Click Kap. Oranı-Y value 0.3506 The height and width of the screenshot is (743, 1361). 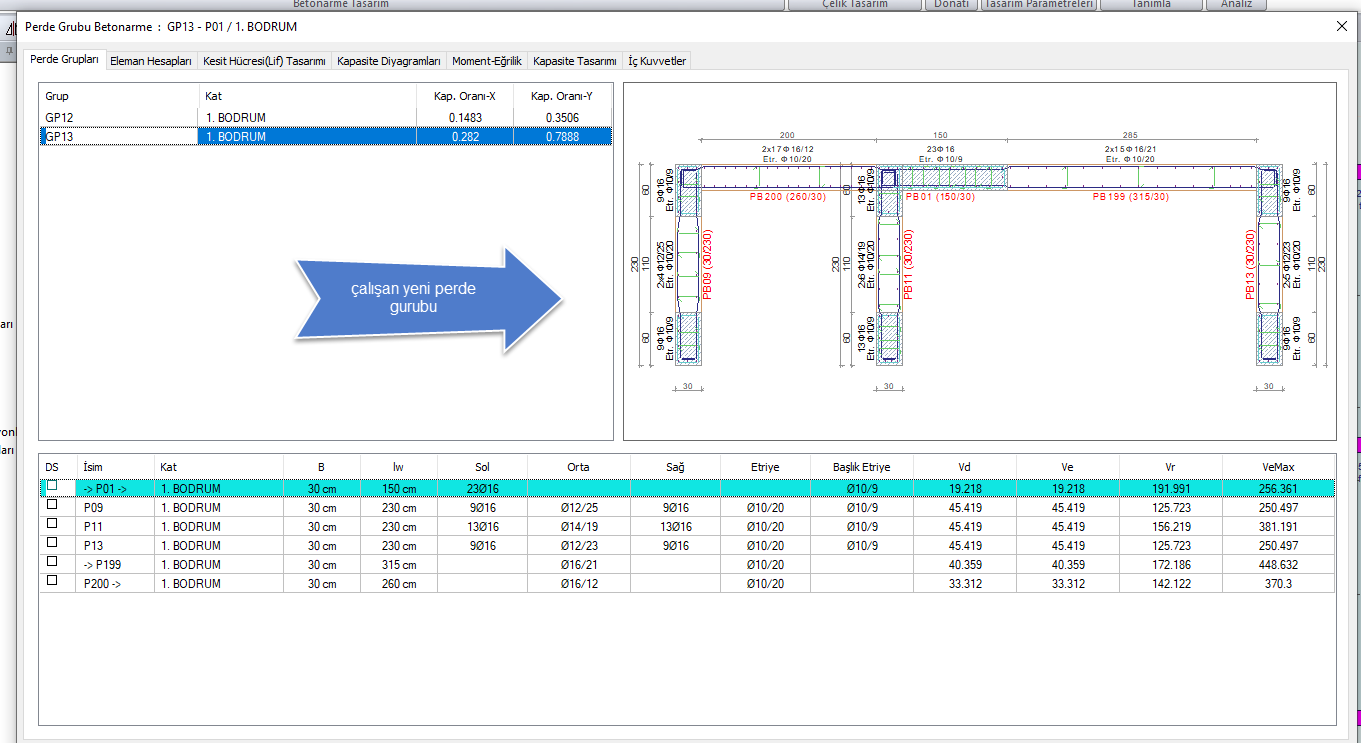click(562, 118)
